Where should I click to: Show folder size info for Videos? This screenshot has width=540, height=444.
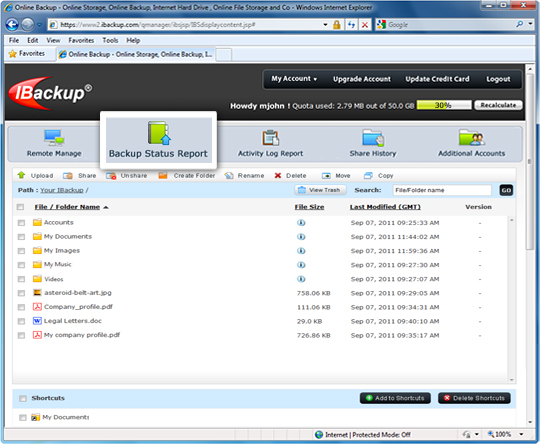(x=301, y=279)
